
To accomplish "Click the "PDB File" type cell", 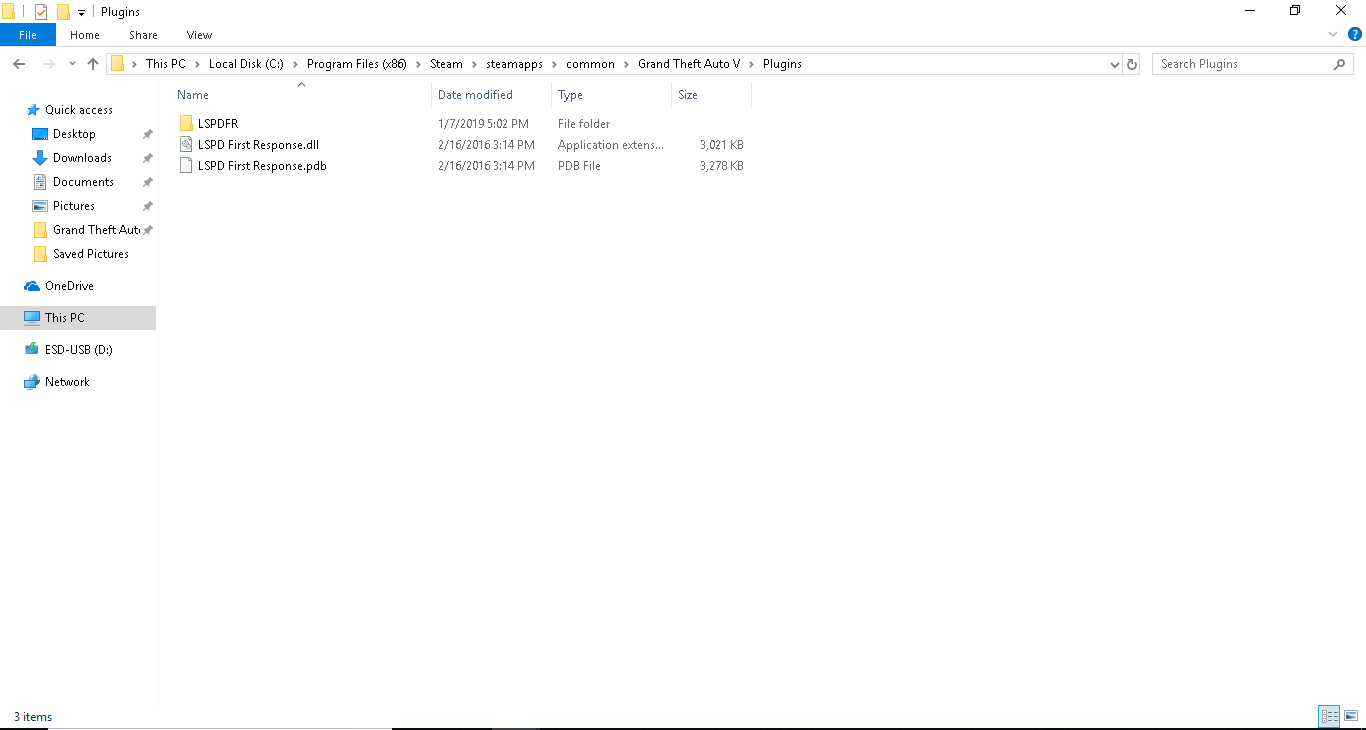I will point(579,166).
